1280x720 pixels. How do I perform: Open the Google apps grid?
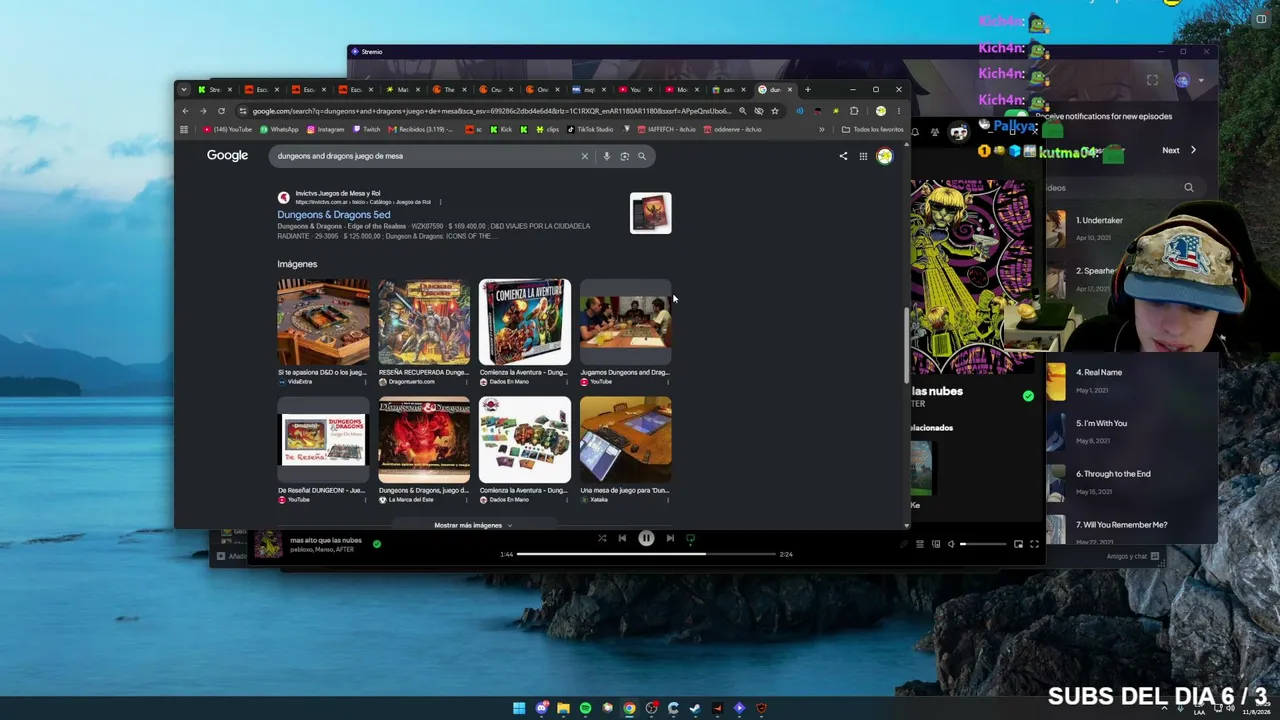[x=863, y=156]
